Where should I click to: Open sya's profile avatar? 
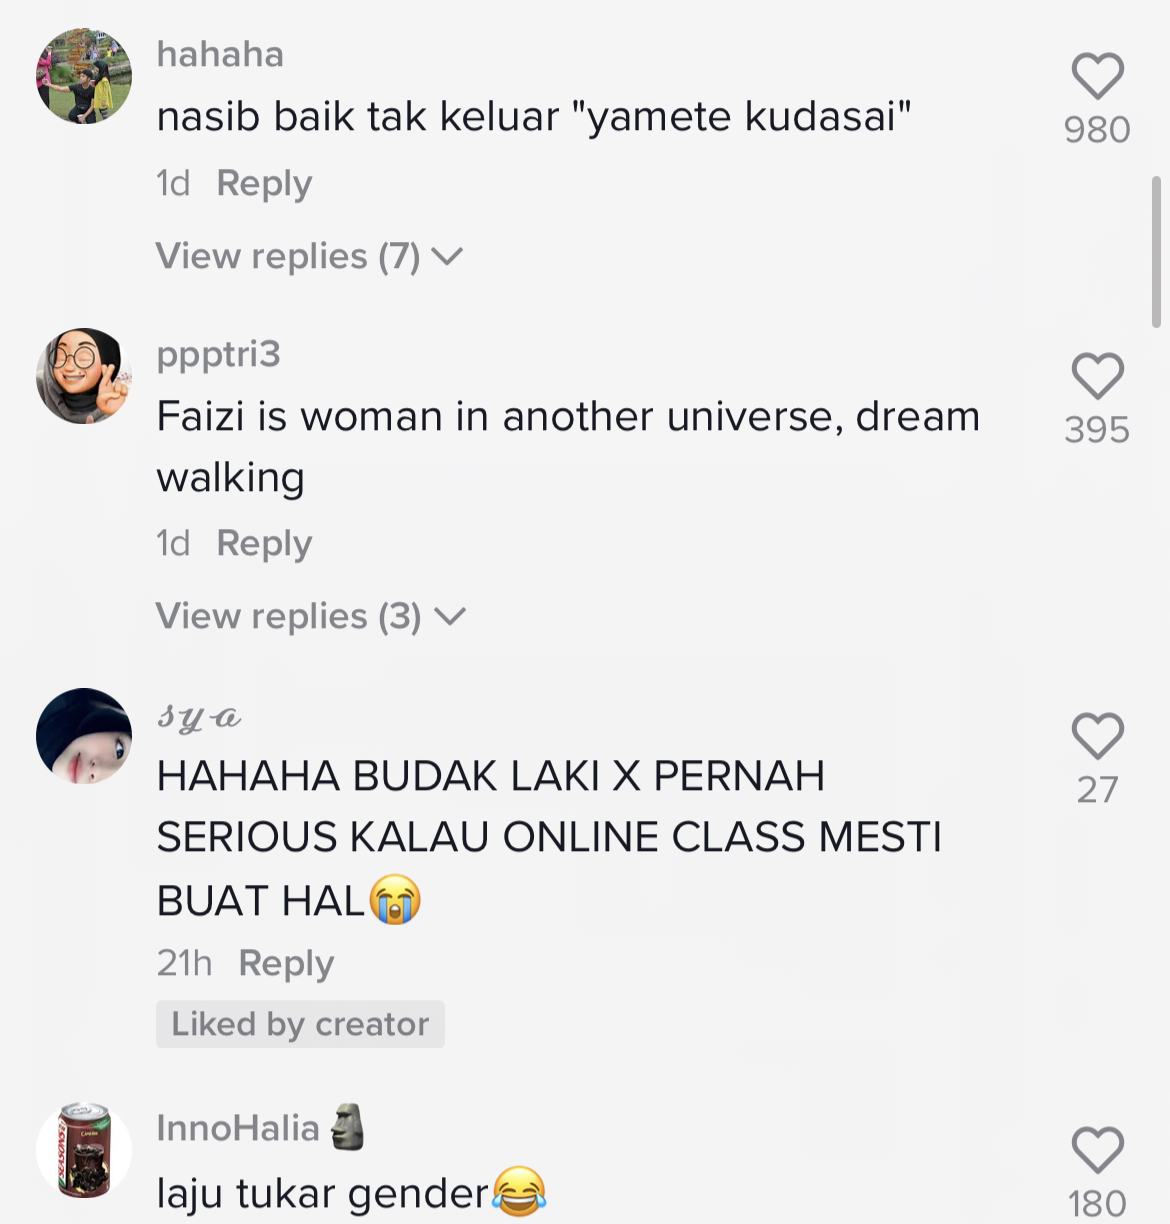84,736
